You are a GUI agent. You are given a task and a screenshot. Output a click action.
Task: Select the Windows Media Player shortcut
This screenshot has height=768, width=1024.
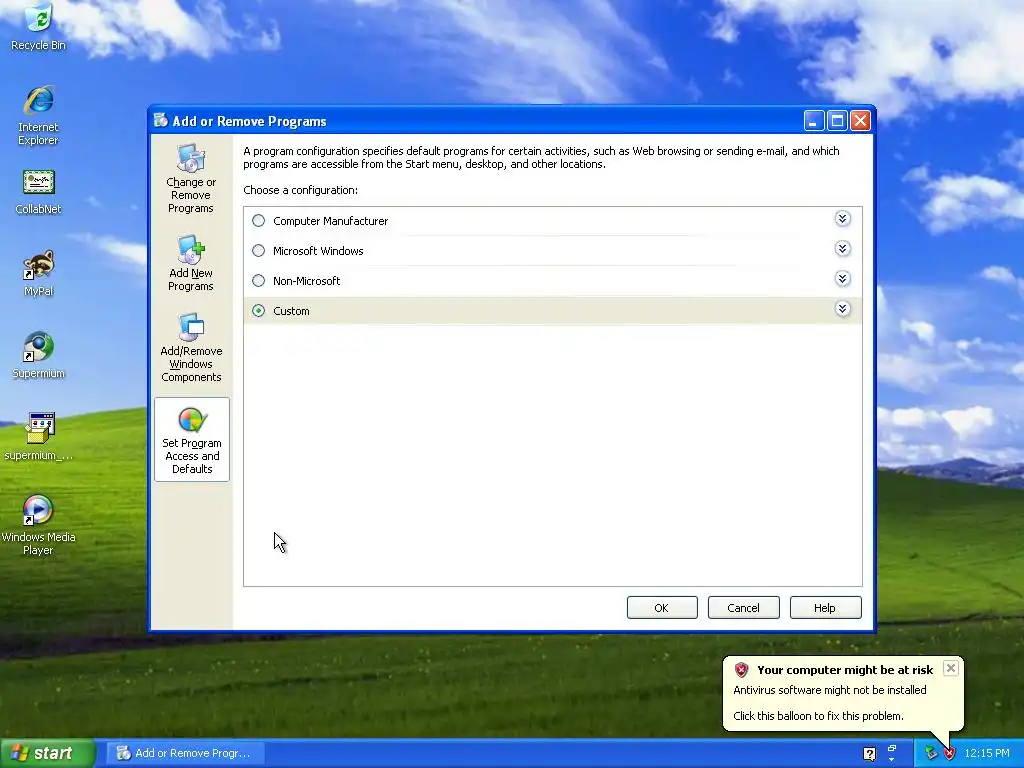click(39, 525)
